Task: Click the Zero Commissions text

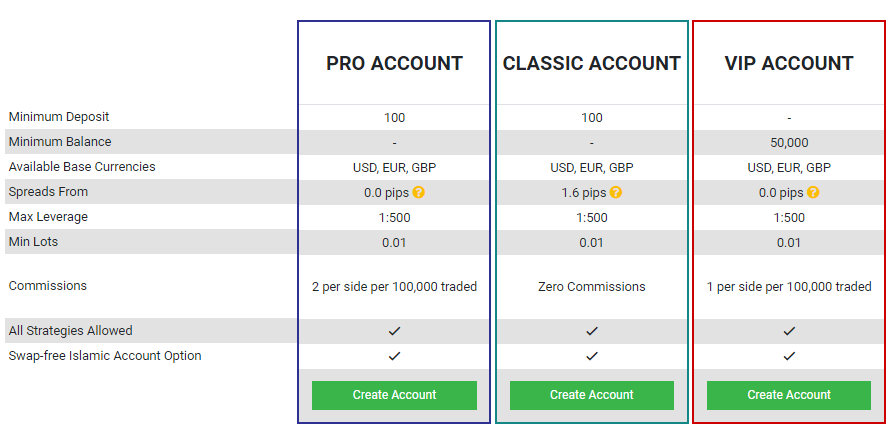Action: click(592, 287)
